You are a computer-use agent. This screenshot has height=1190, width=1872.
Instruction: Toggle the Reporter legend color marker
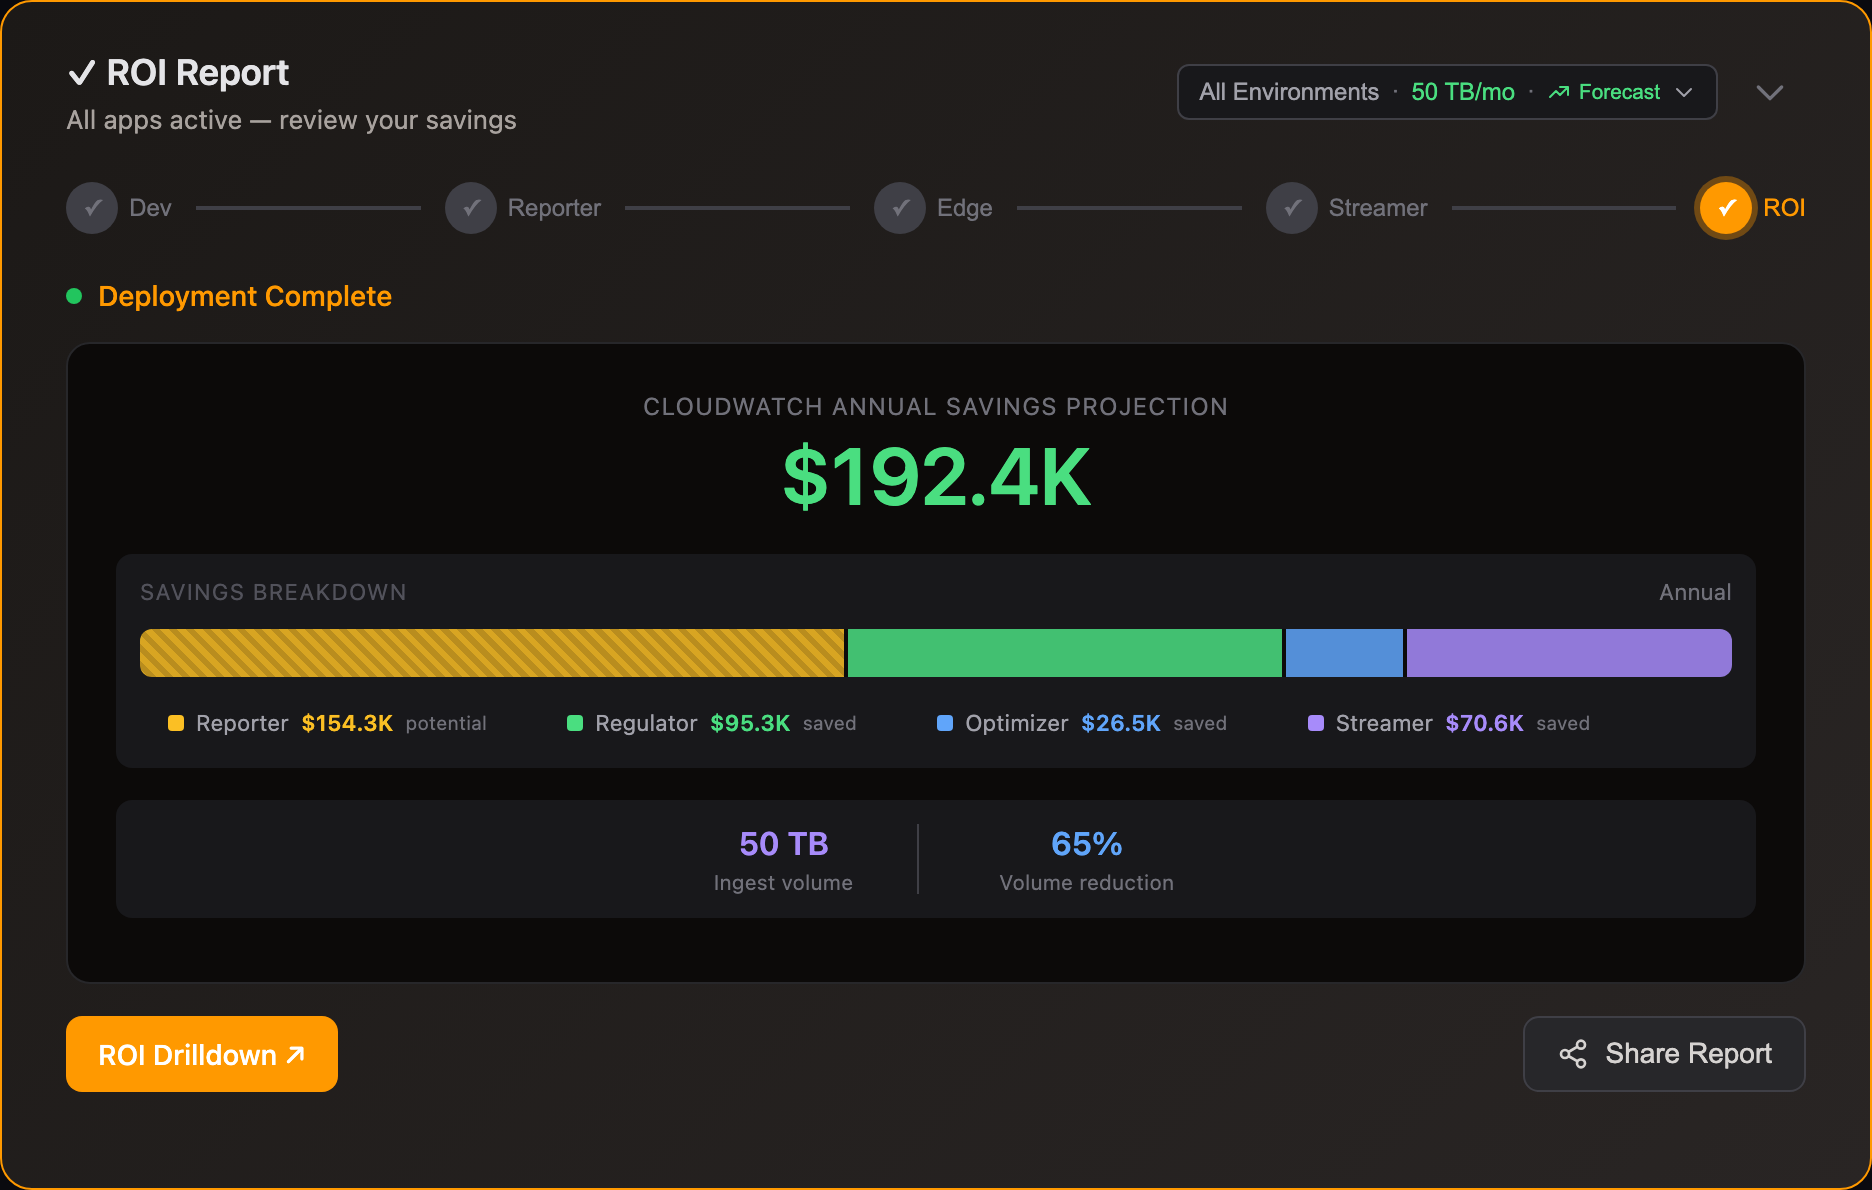[x=176, y=722]
